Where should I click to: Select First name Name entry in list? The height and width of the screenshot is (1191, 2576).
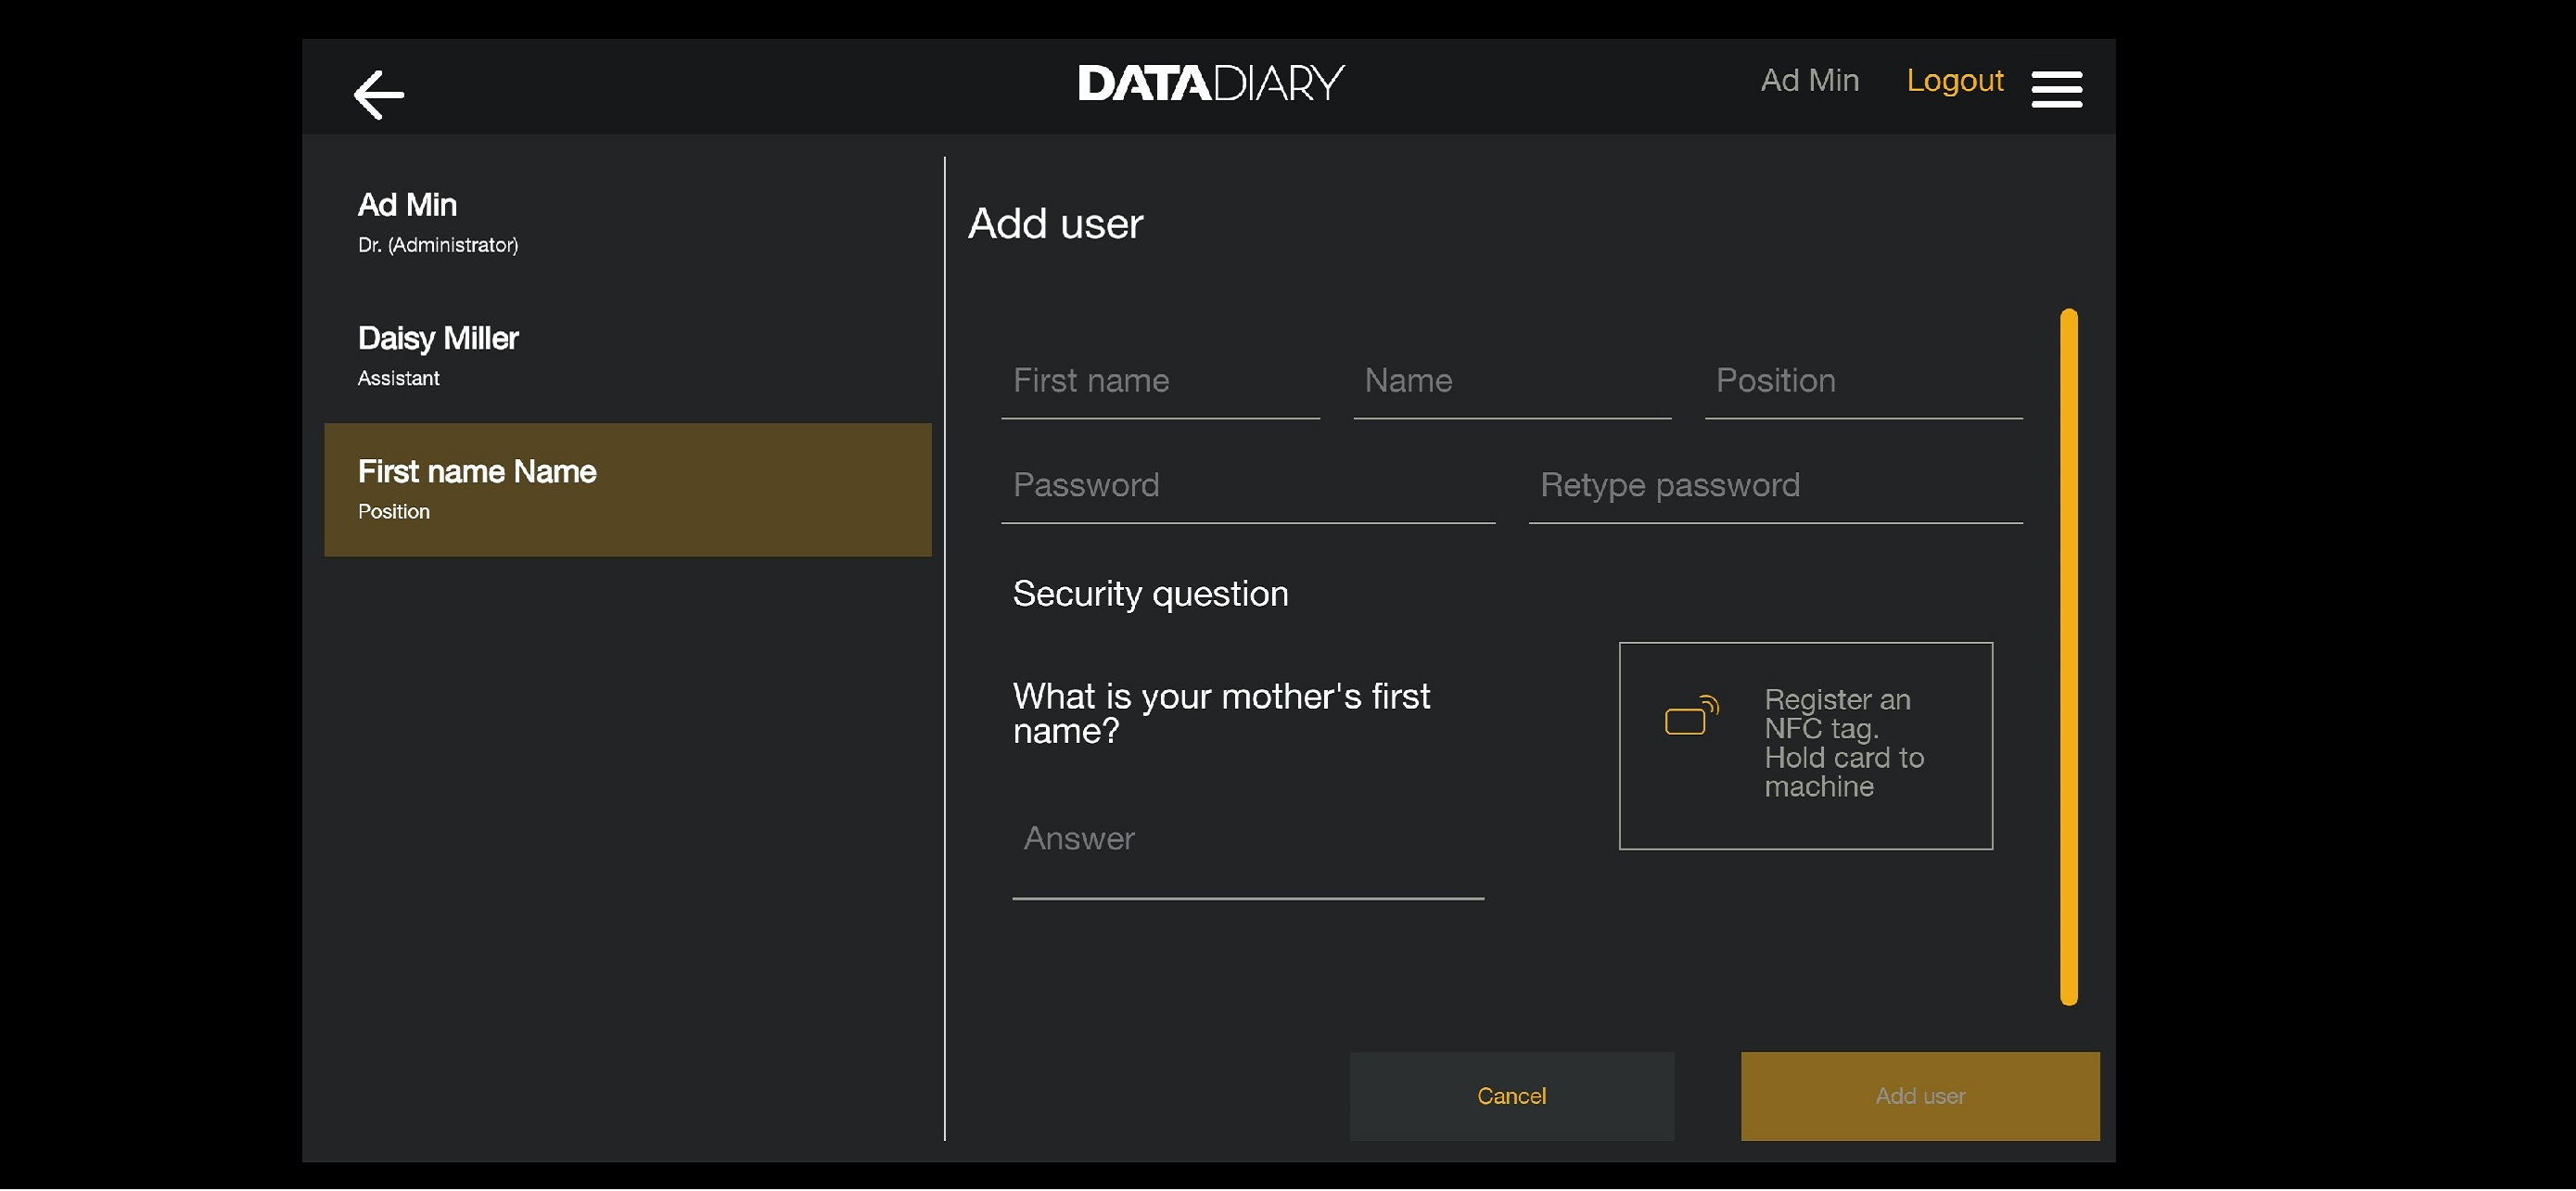coord(628,490)
